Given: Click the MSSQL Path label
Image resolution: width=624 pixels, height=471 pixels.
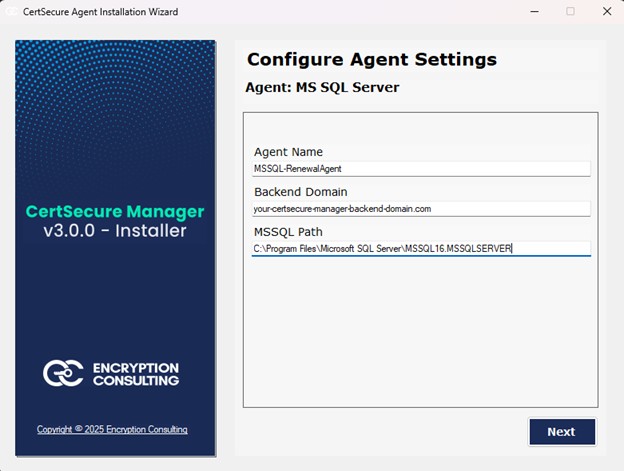Looking at the screenshot, I should pyautogui.click(x=289, y=232).
